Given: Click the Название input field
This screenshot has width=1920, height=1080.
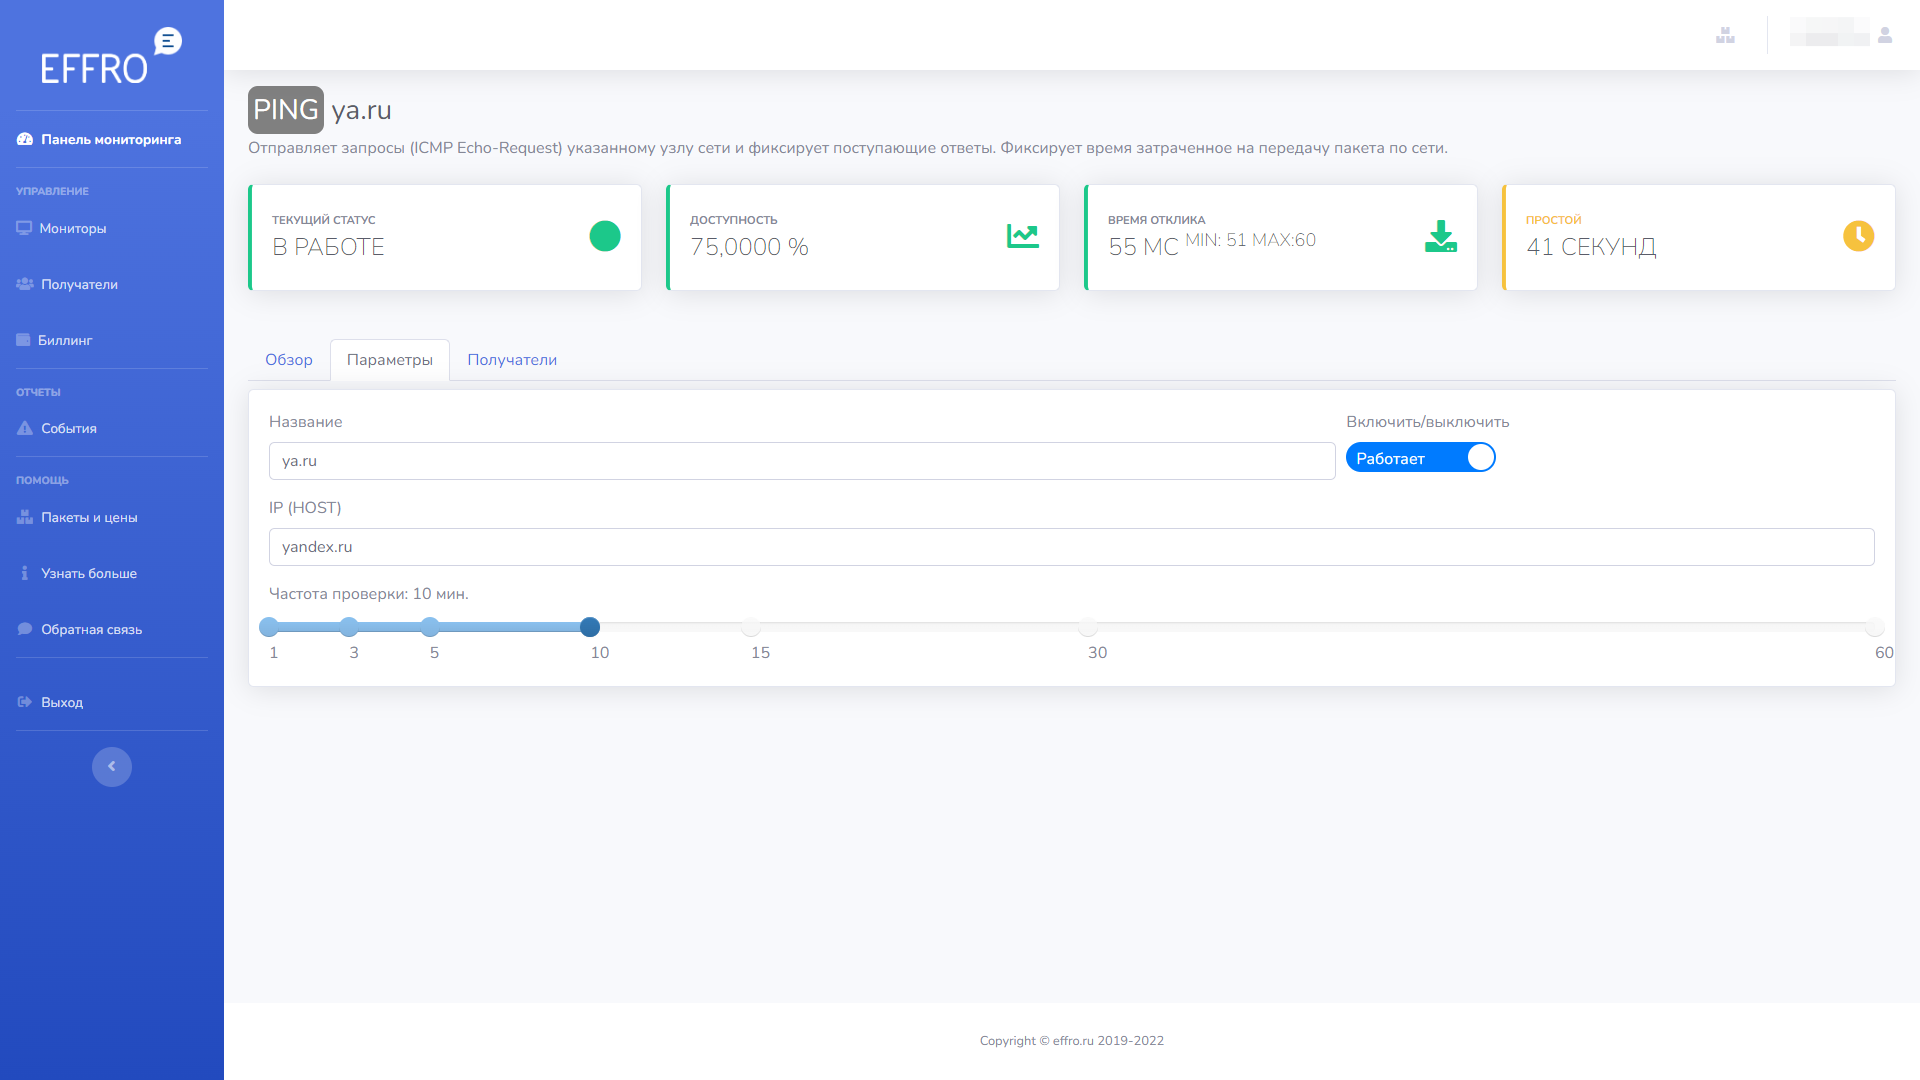Looking at the screenshot, I should 801,461.
